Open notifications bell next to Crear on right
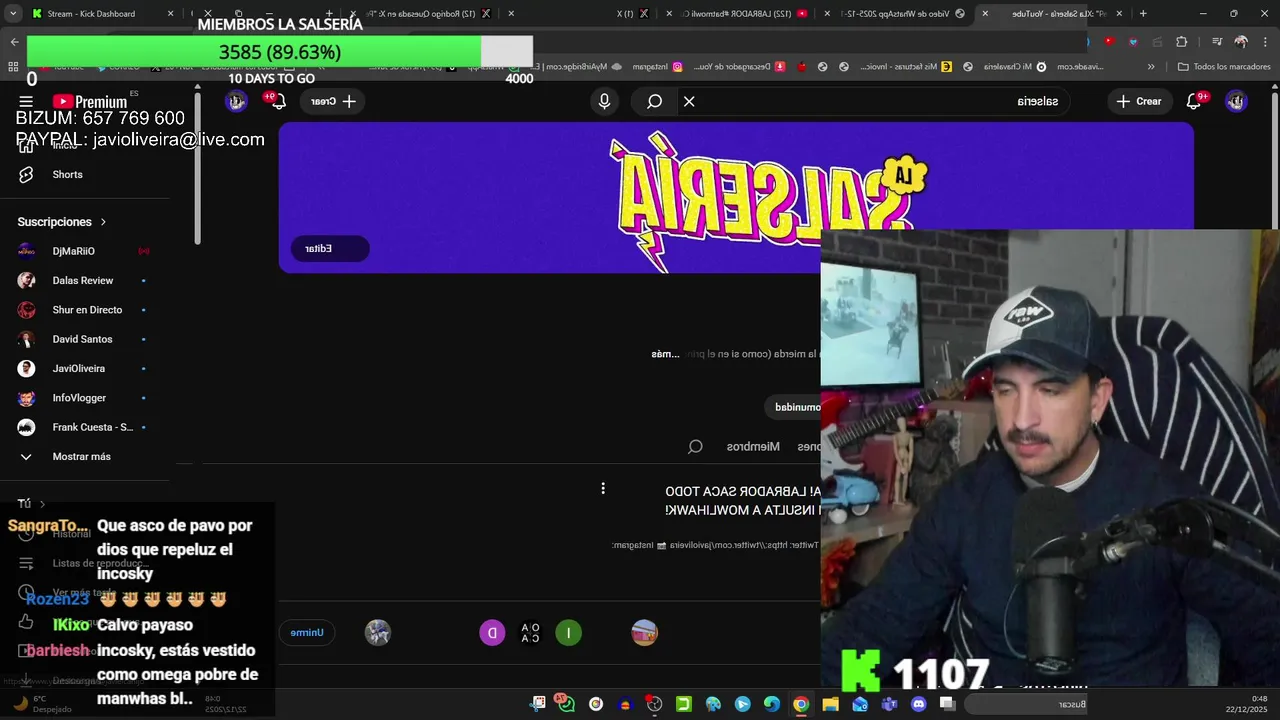 click(x=1194, y=101)
